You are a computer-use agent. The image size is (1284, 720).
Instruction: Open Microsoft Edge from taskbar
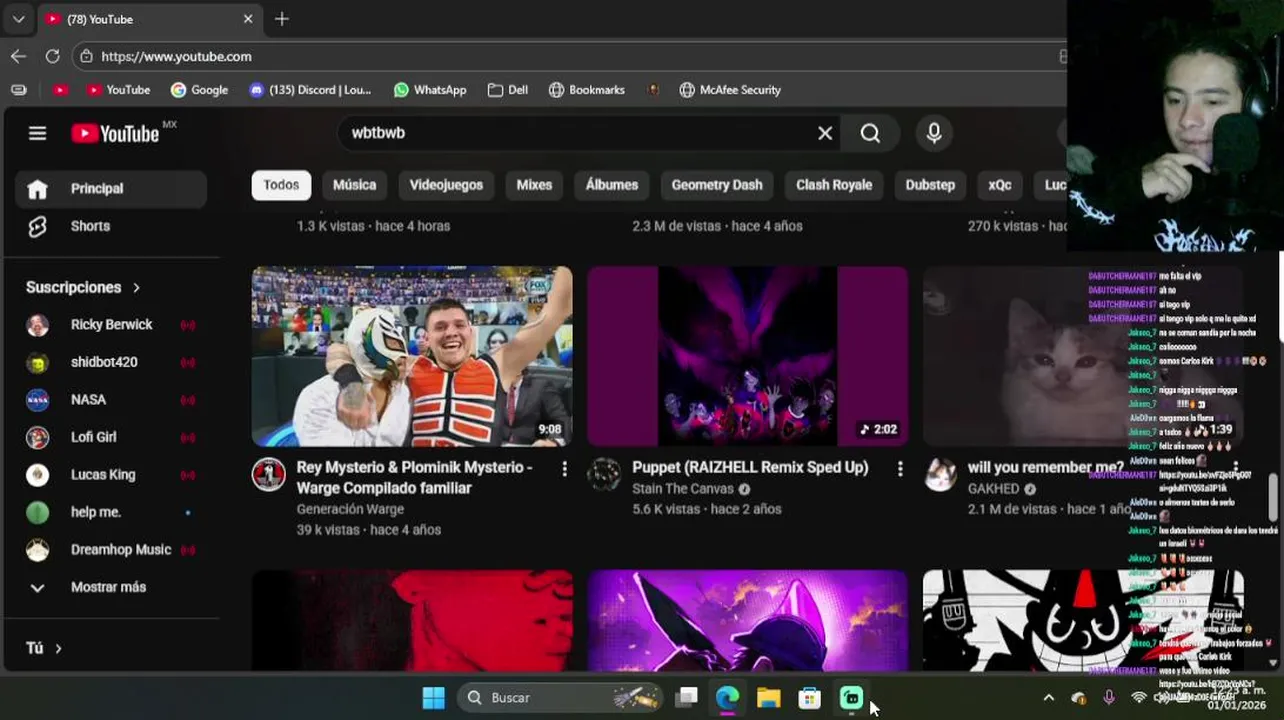727,698
